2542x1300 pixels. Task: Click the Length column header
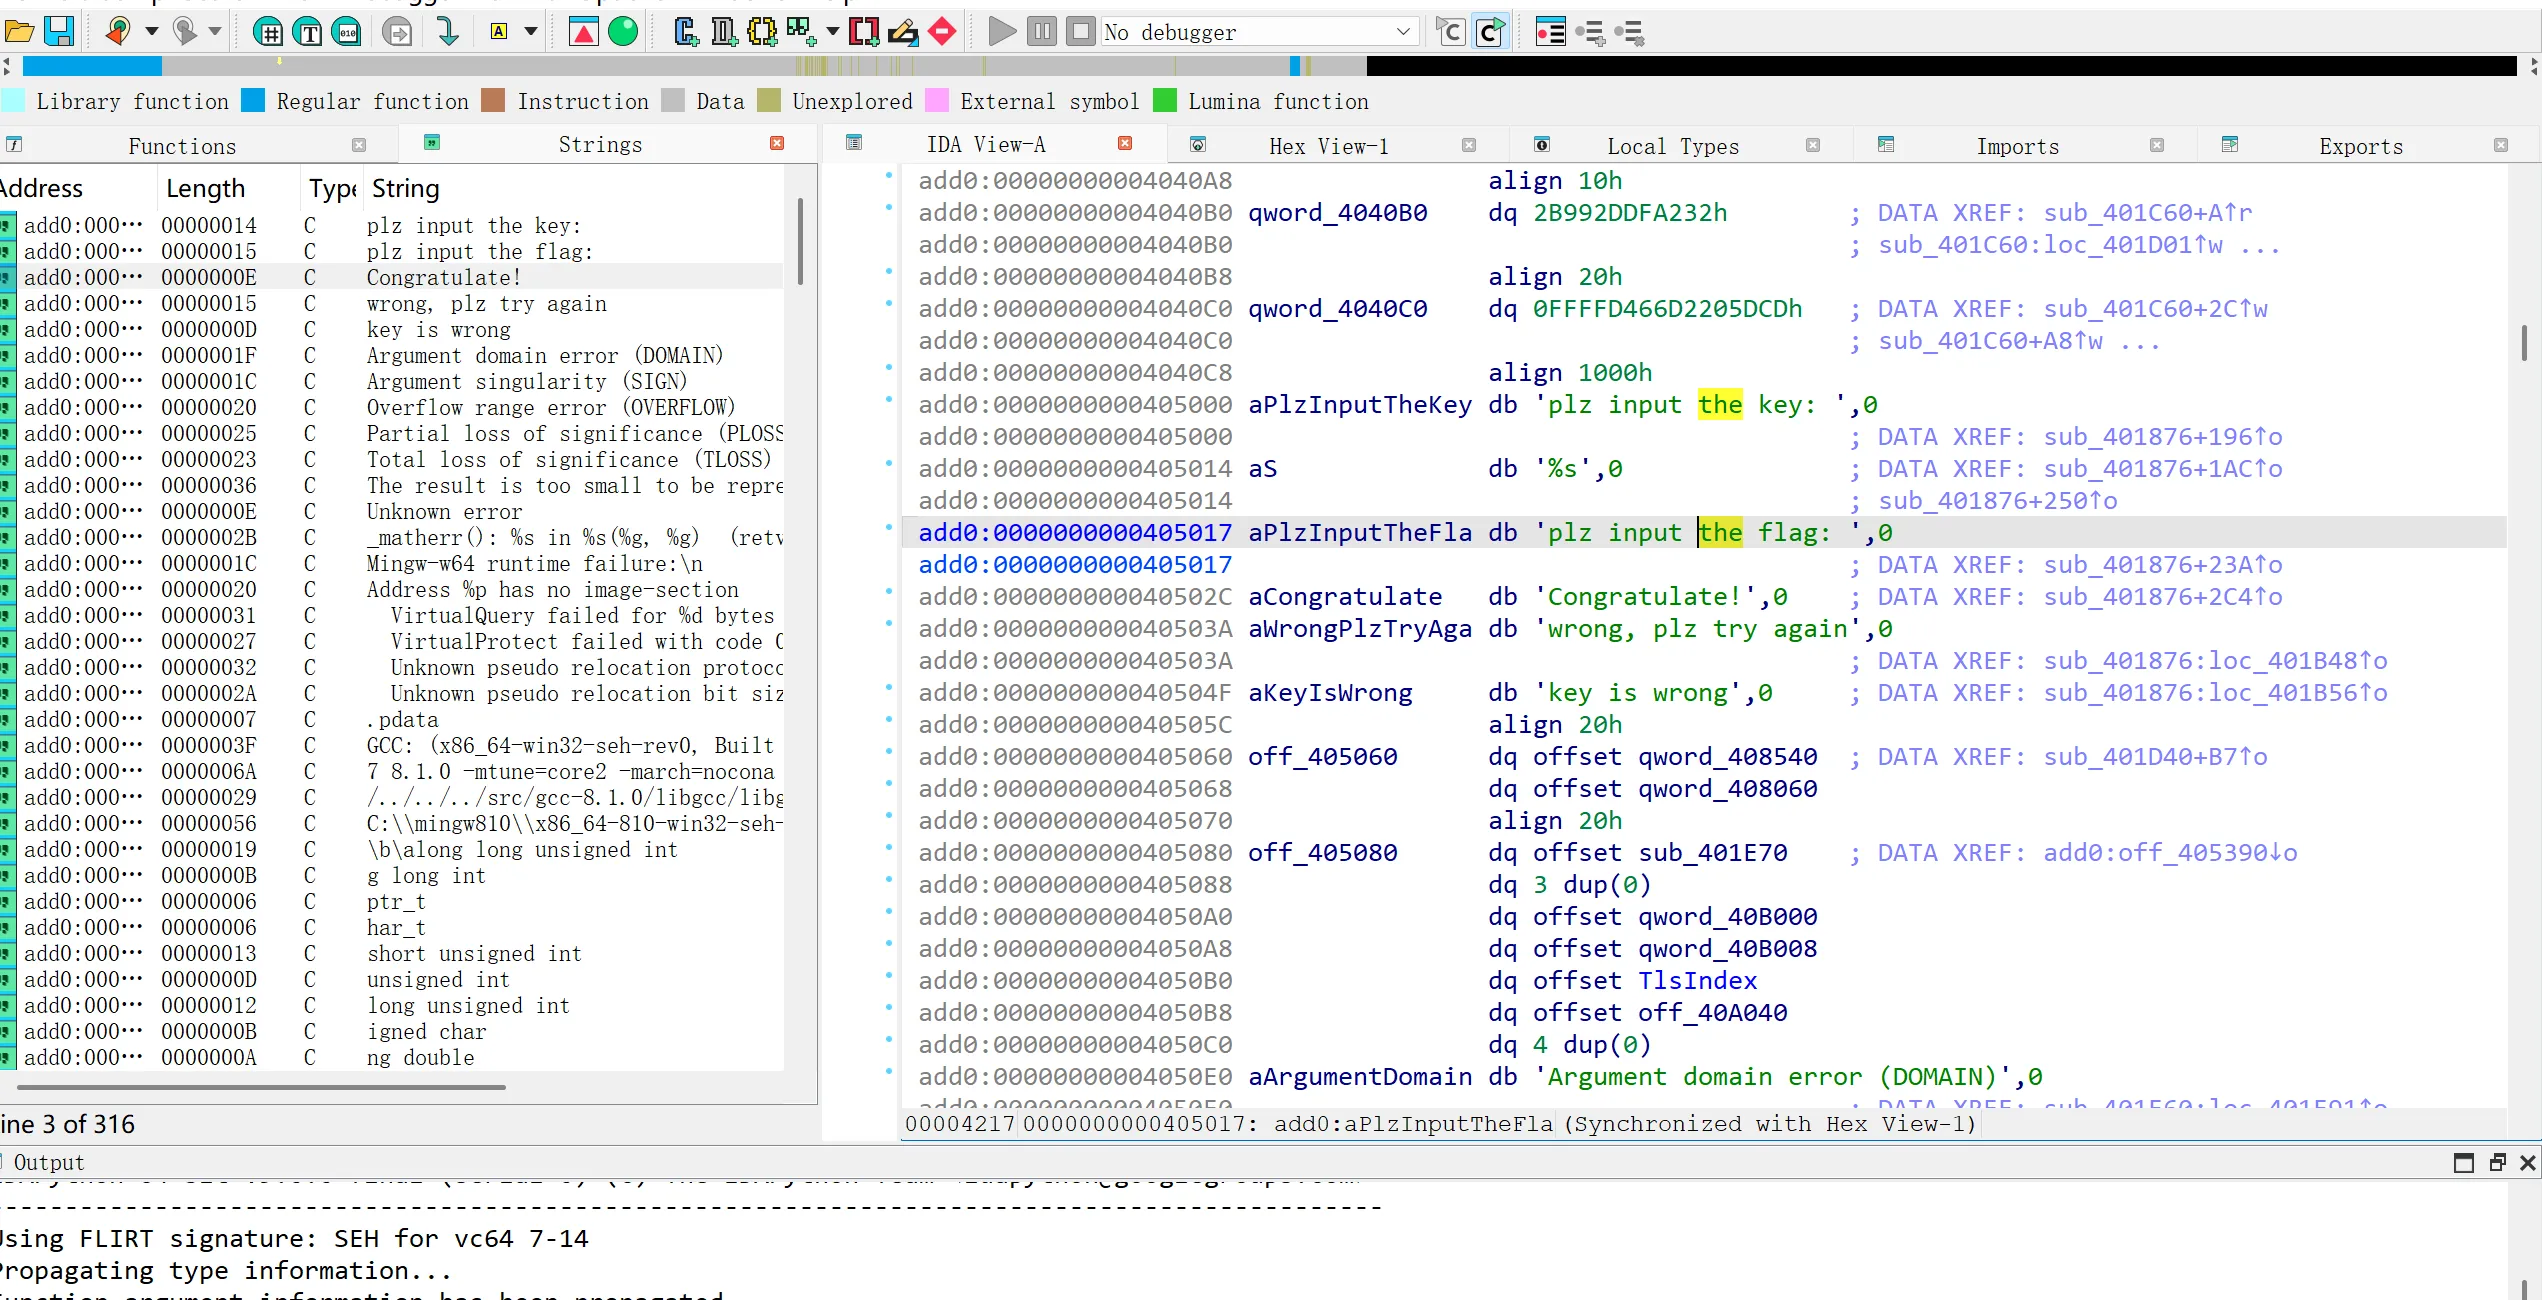205,188
